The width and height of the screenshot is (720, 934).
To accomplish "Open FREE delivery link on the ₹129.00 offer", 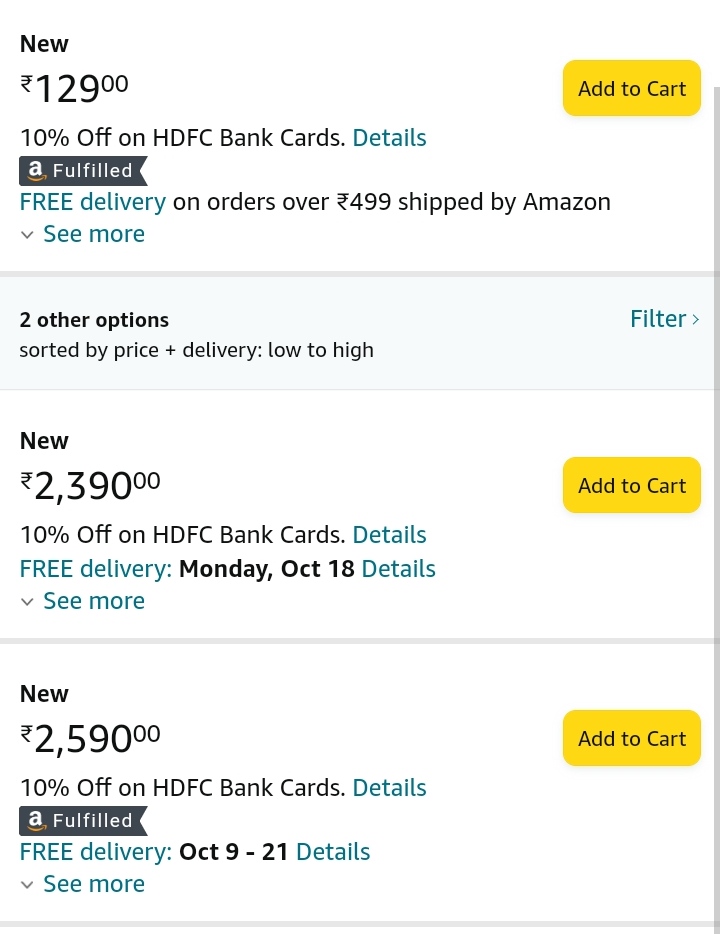I will pyautogui.click(x=93, y=203).
